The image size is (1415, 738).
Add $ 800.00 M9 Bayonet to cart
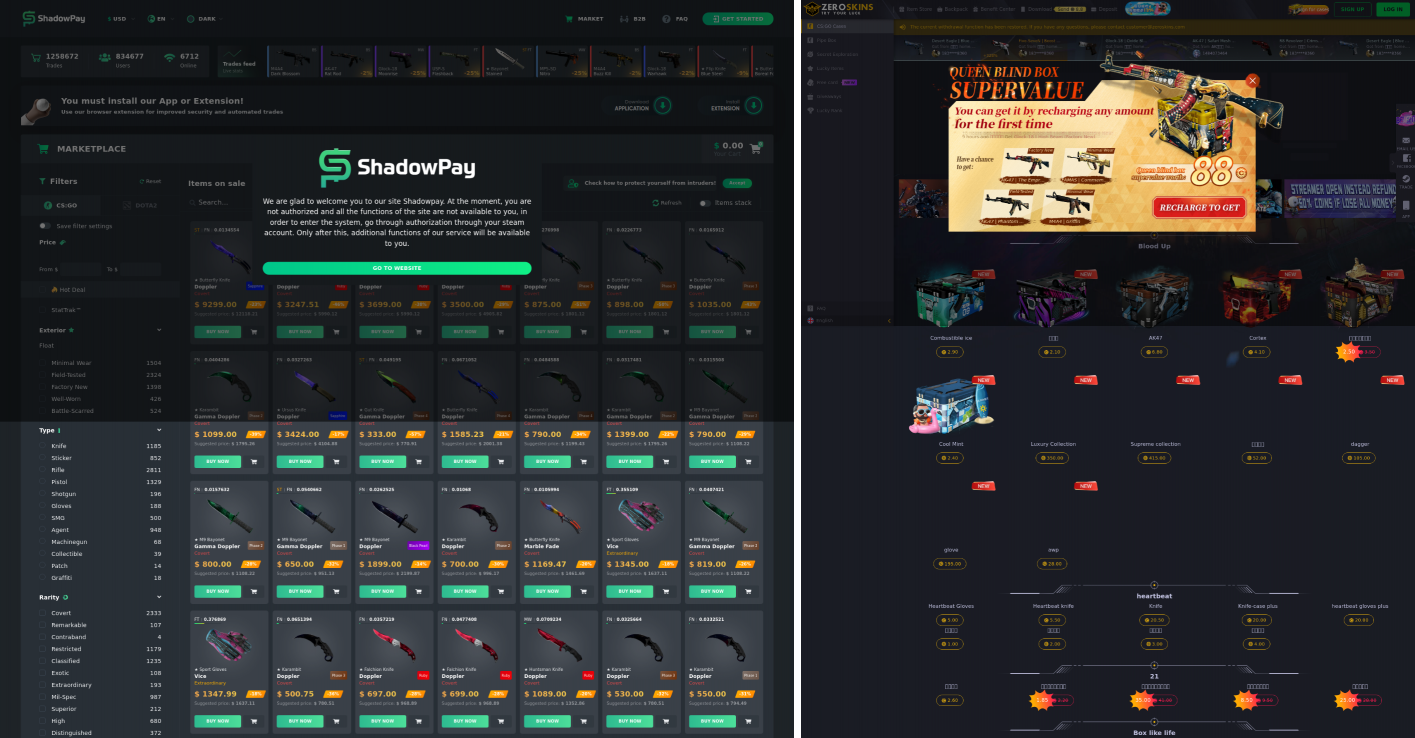click(253, 591)
